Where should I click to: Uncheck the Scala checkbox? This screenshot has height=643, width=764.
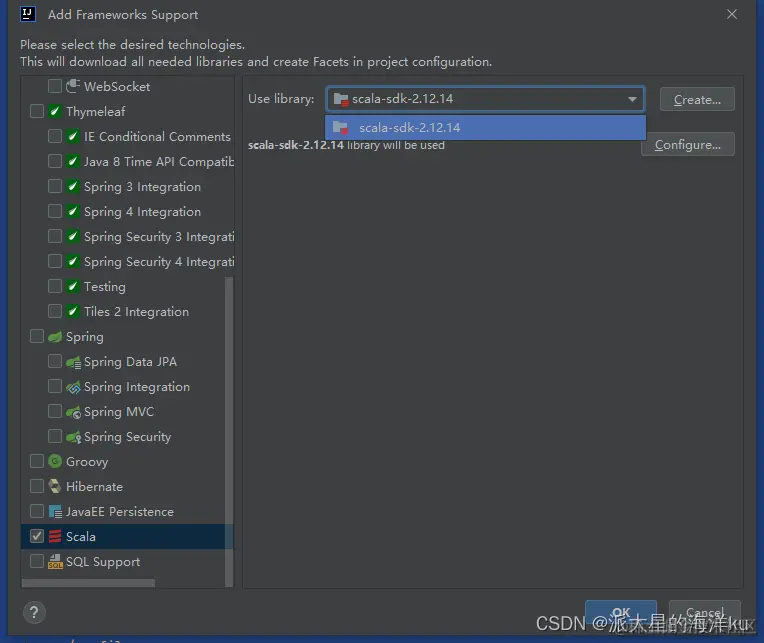click(x=37, y=536)
